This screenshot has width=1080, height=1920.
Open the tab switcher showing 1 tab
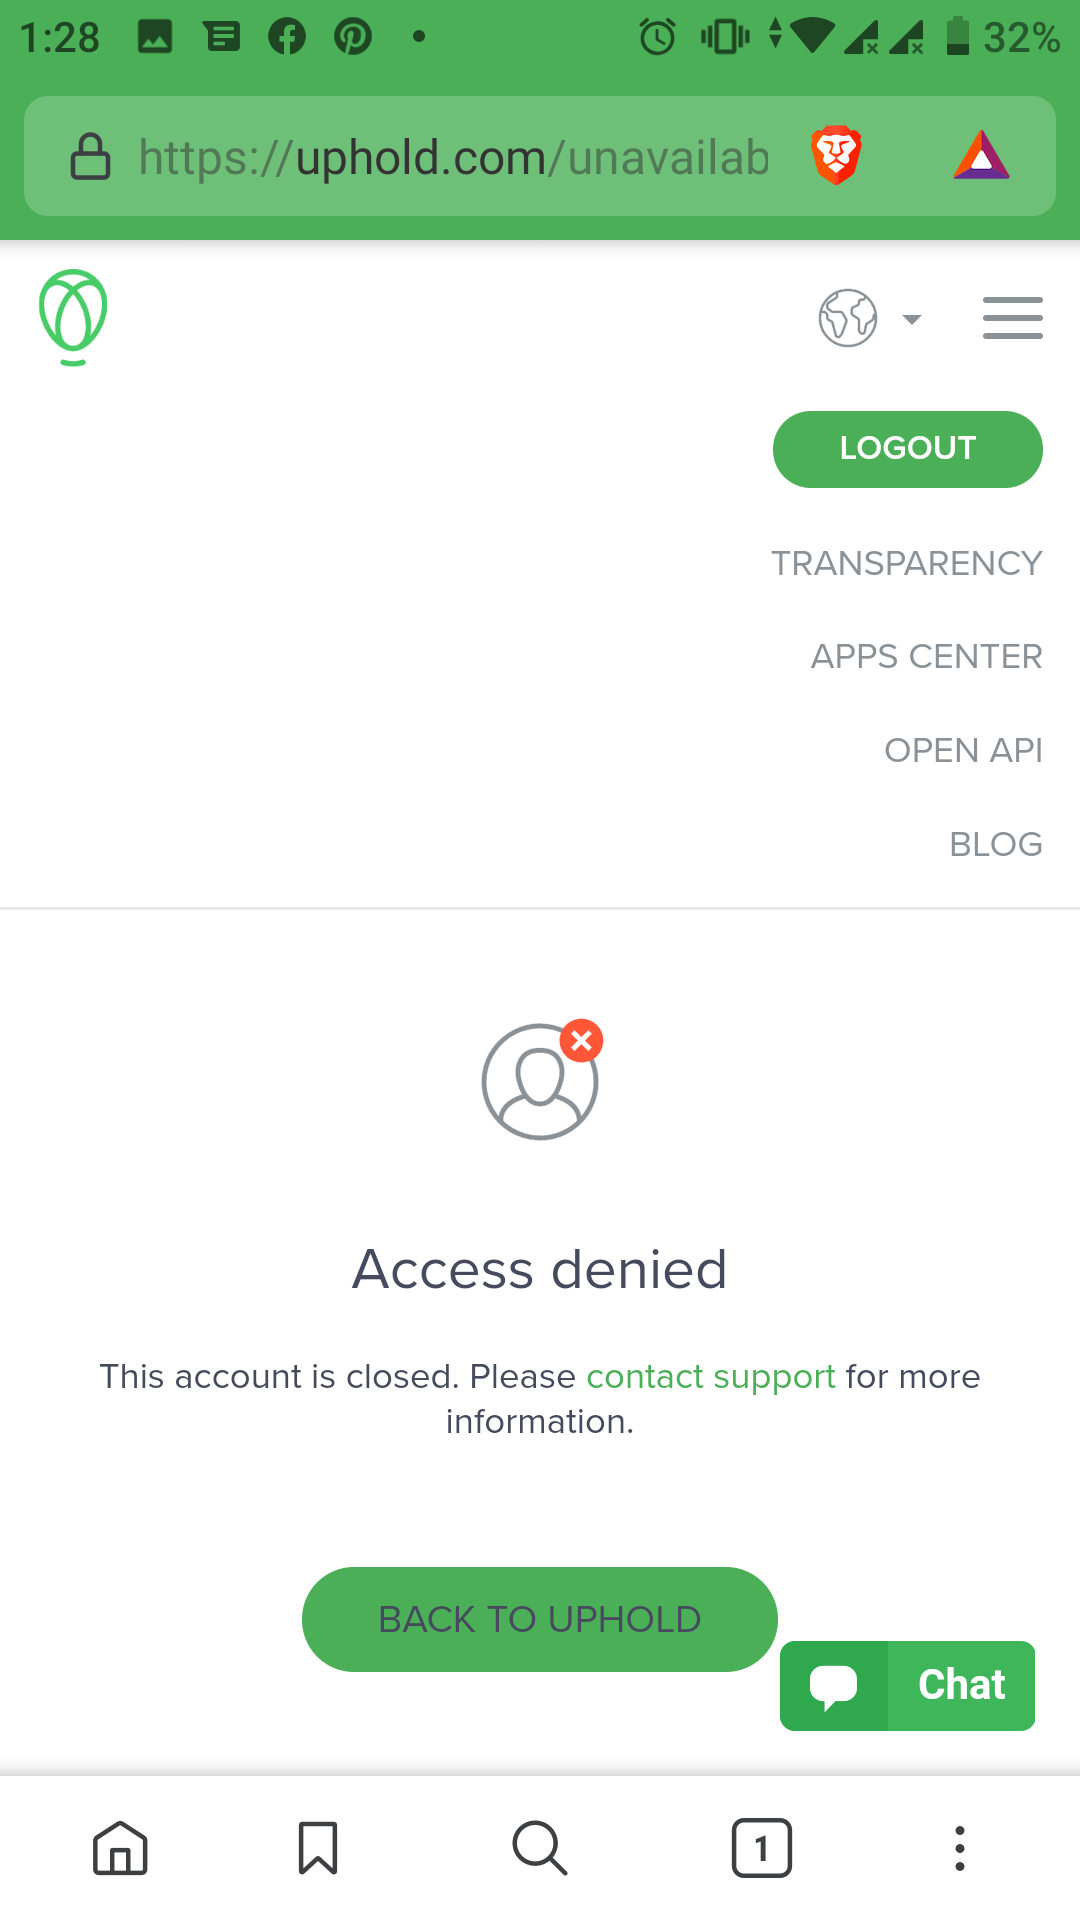tap(762, 1847)
